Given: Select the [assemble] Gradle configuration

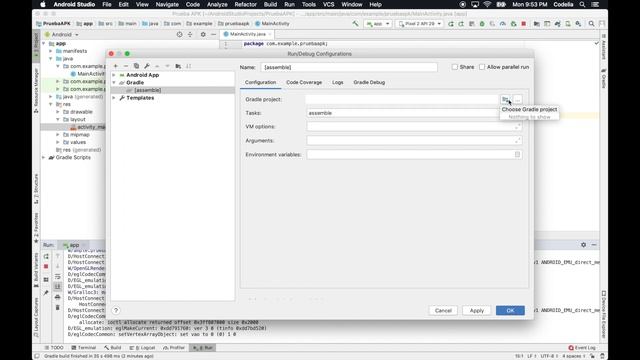Looking at the screenshot, I should coord(173,90).
